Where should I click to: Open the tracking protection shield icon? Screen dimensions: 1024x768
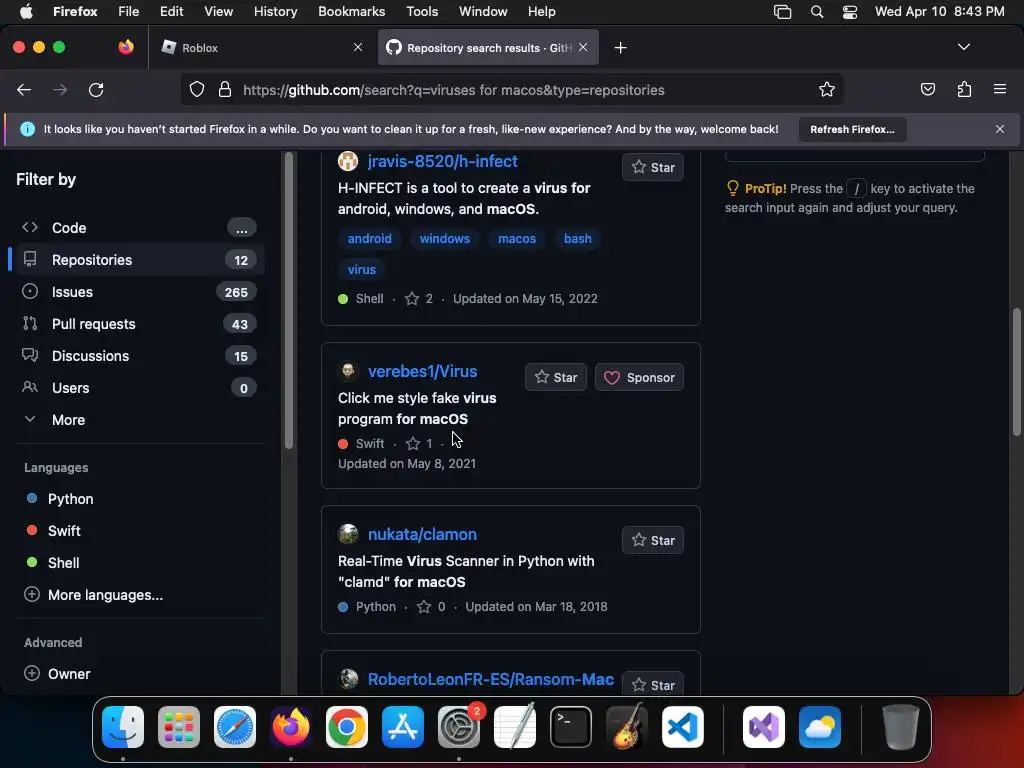197,89
